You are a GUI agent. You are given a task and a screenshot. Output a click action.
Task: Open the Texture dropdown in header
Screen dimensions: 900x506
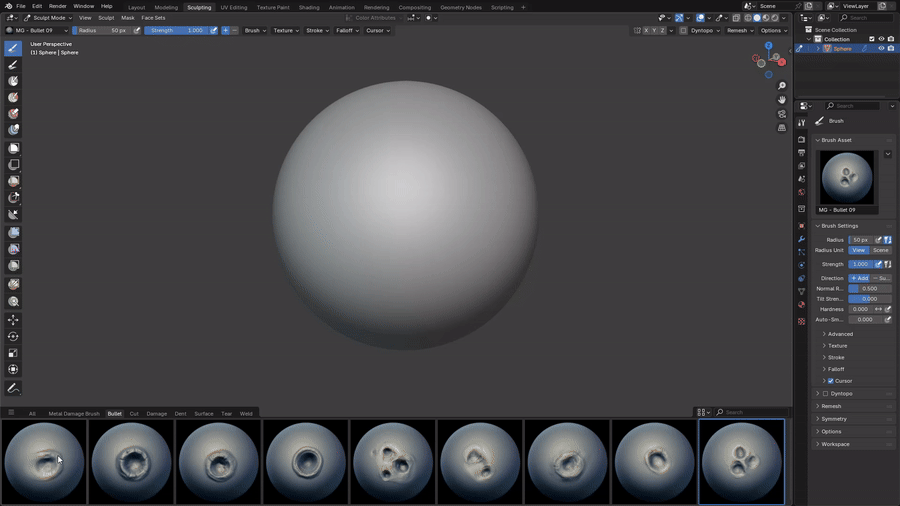click(285, 30)
